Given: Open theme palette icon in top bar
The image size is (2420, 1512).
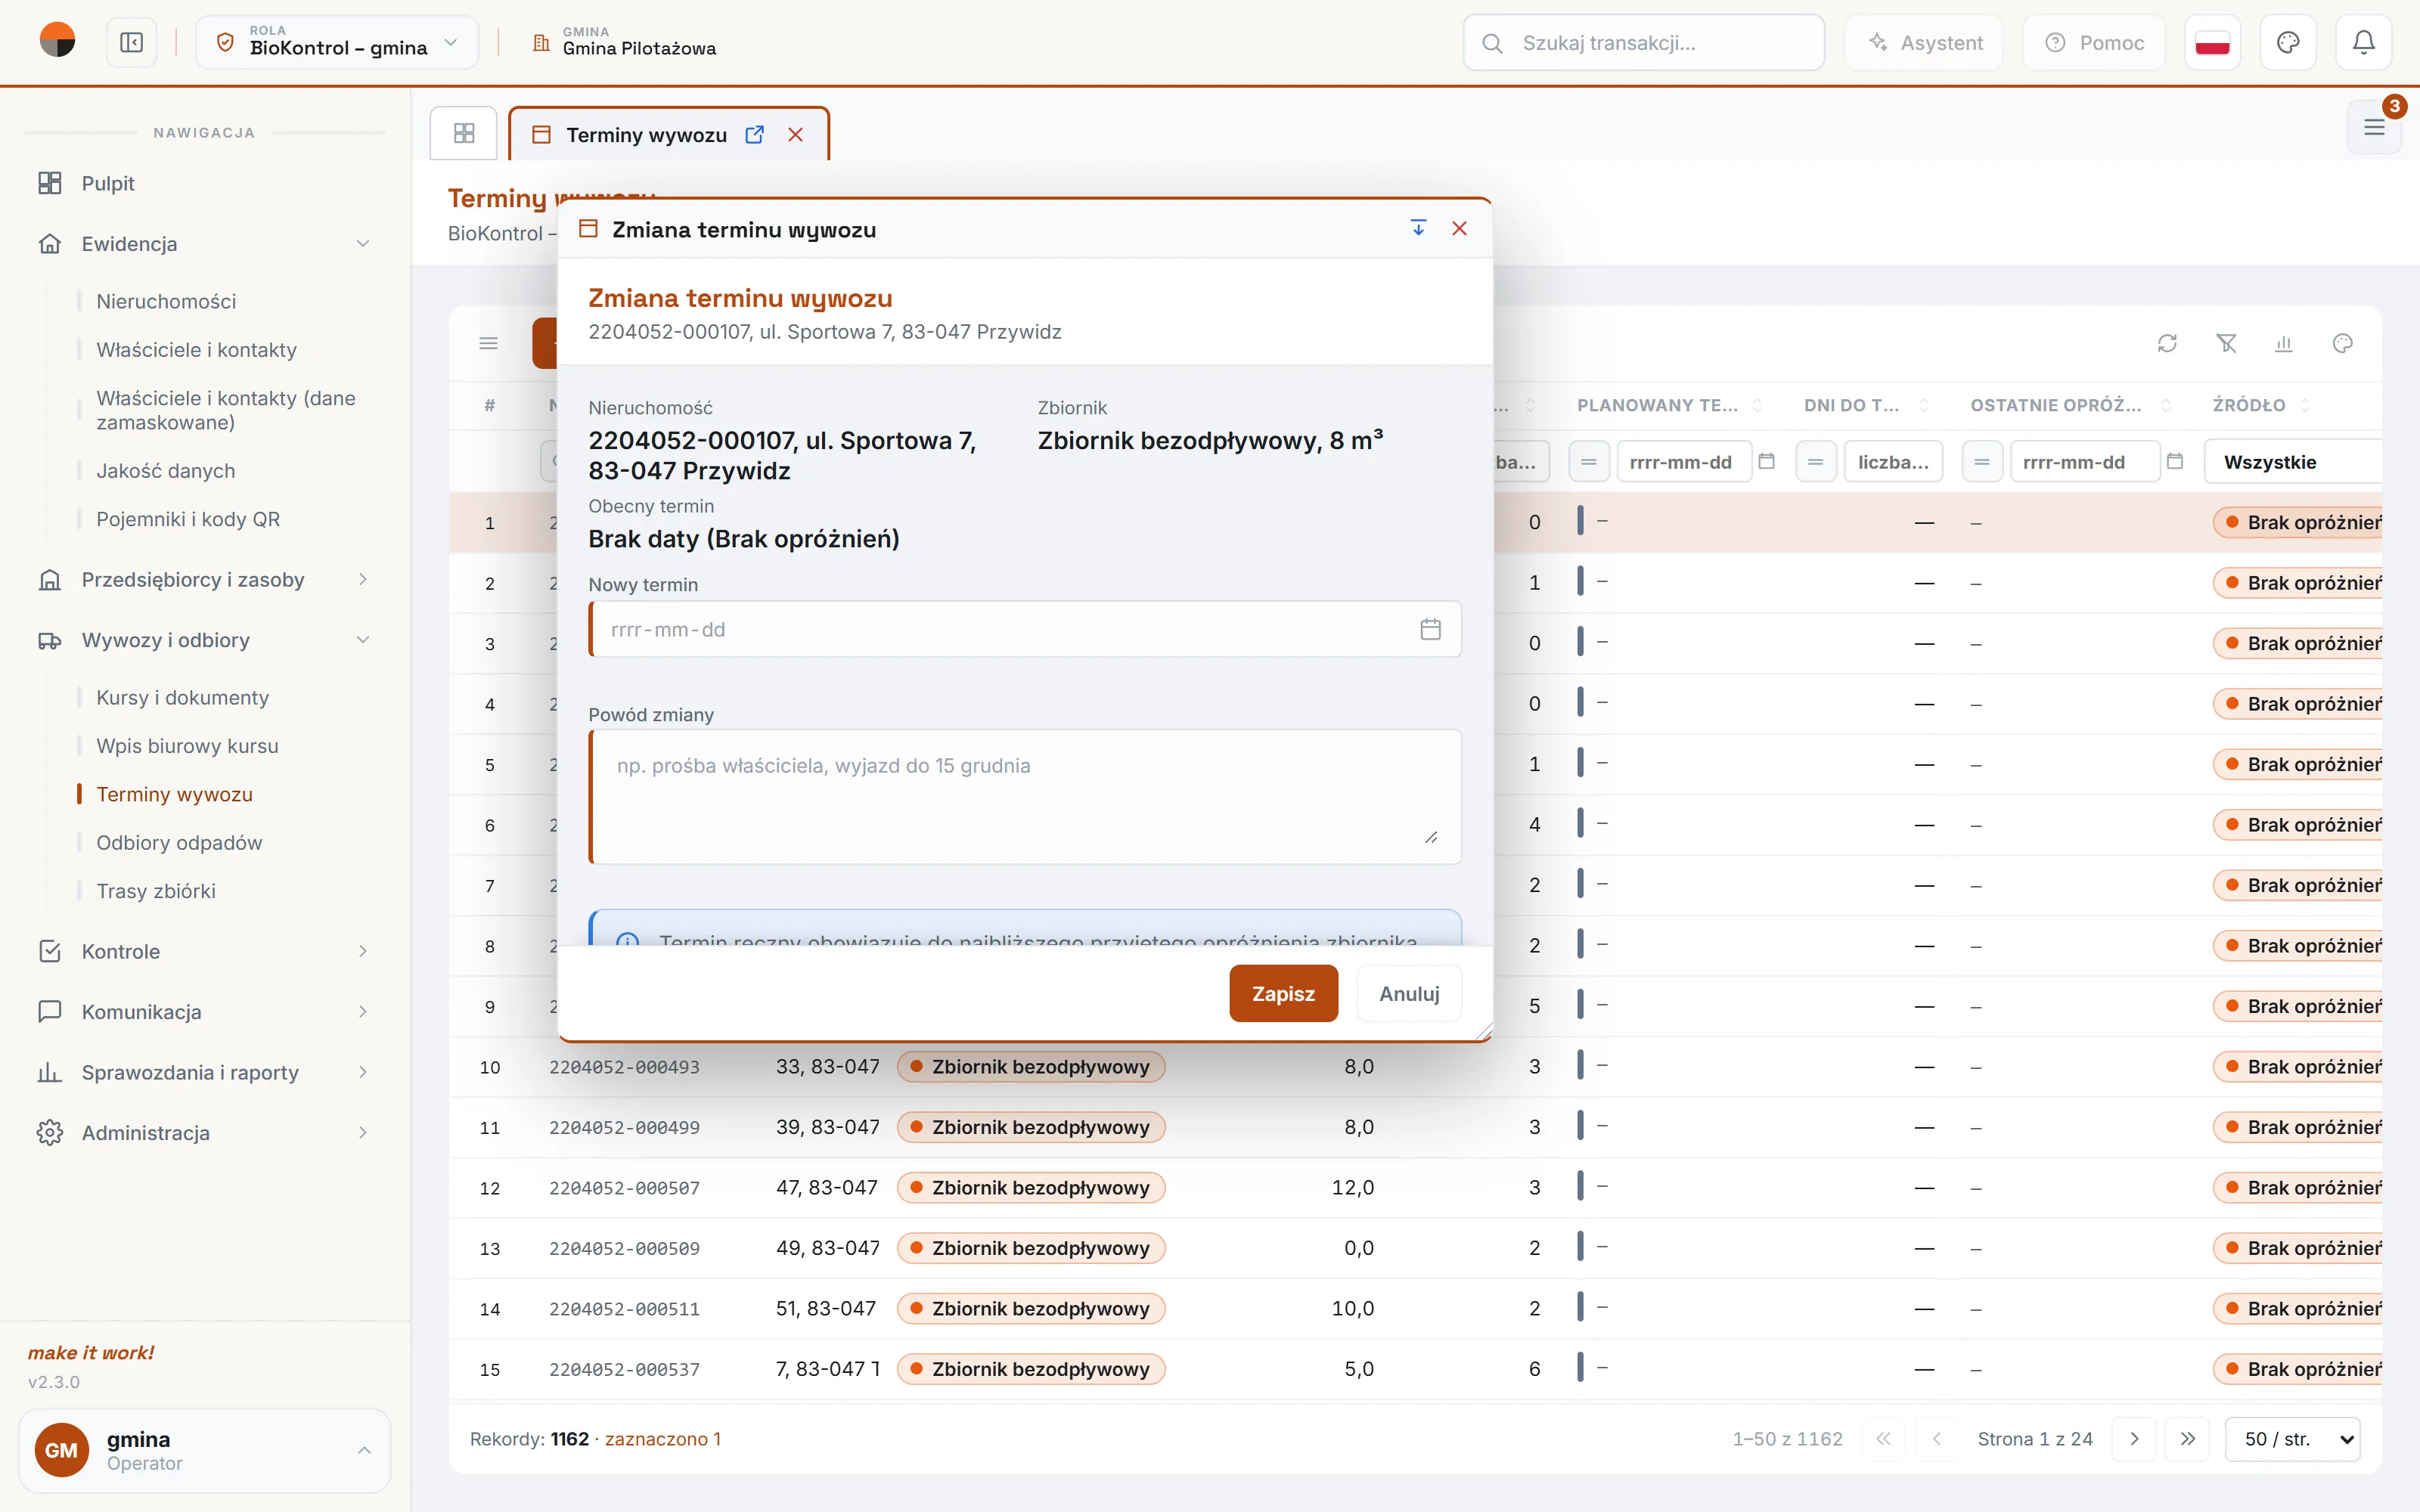Looking at the screenshot, I should click(x=2288, y=43).
